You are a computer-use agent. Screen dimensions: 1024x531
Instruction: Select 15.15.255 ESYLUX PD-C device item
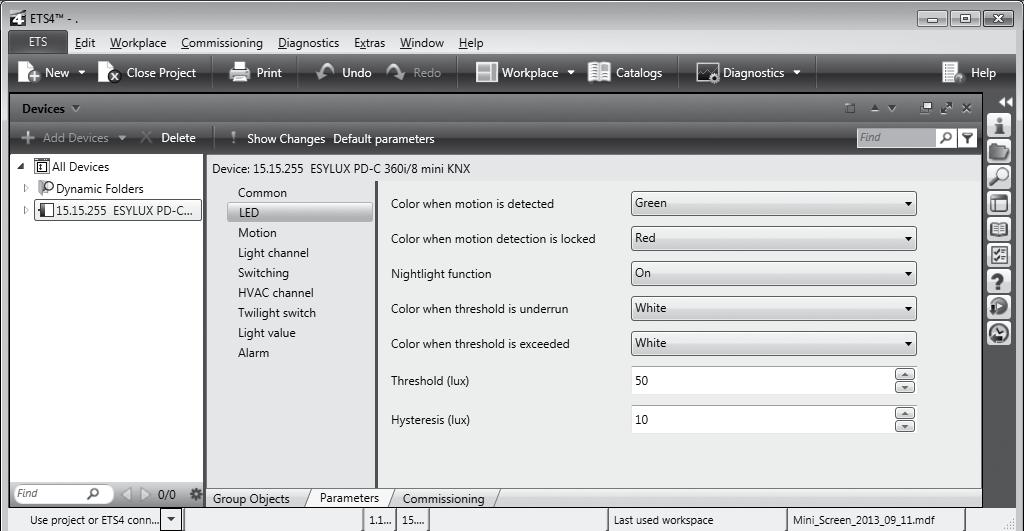118,210
